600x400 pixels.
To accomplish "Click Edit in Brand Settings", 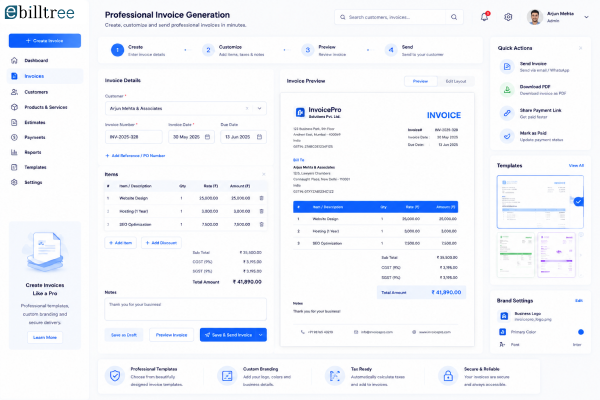I will [x=579, y=300].
